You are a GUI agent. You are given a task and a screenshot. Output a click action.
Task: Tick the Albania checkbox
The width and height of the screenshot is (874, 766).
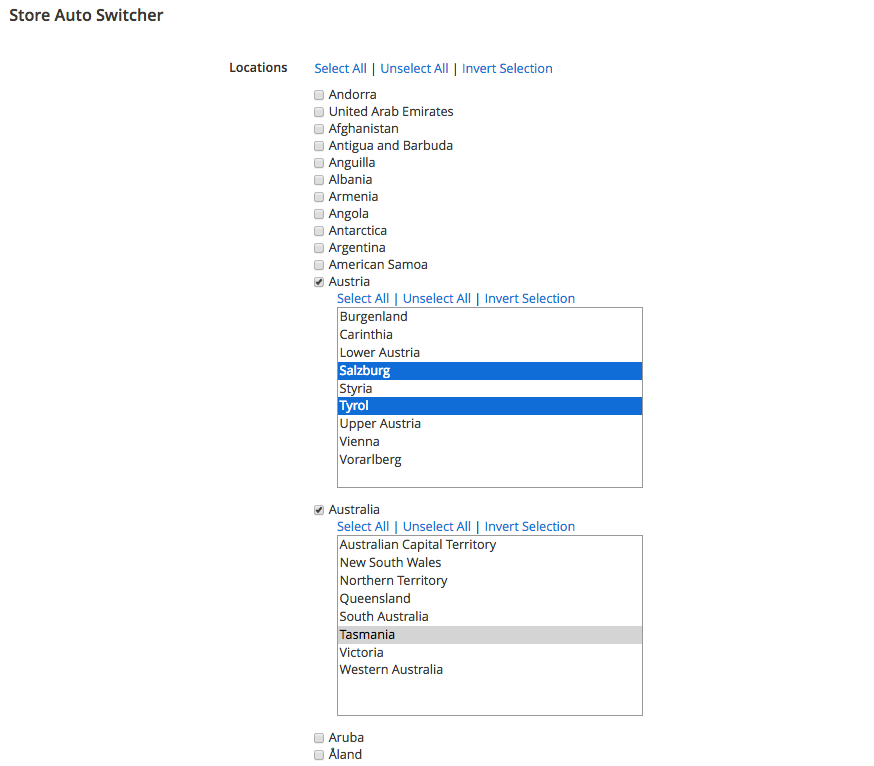click(319, 180)
